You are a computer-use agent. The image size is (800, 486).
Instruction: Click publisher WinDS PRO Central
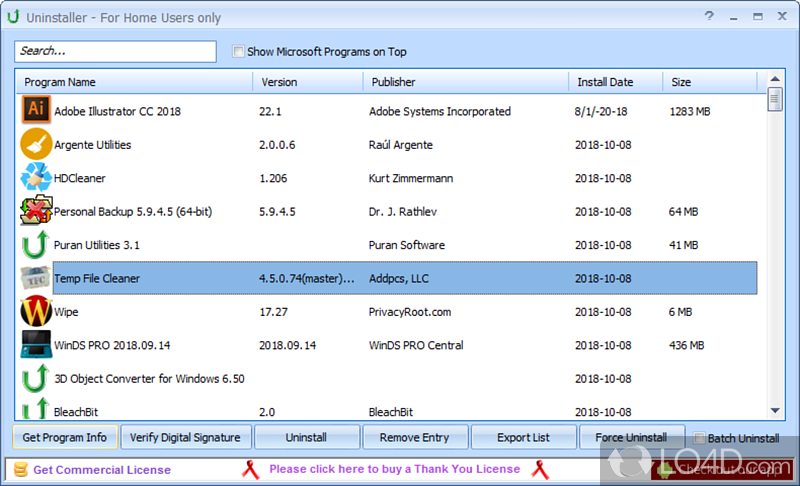416,345
